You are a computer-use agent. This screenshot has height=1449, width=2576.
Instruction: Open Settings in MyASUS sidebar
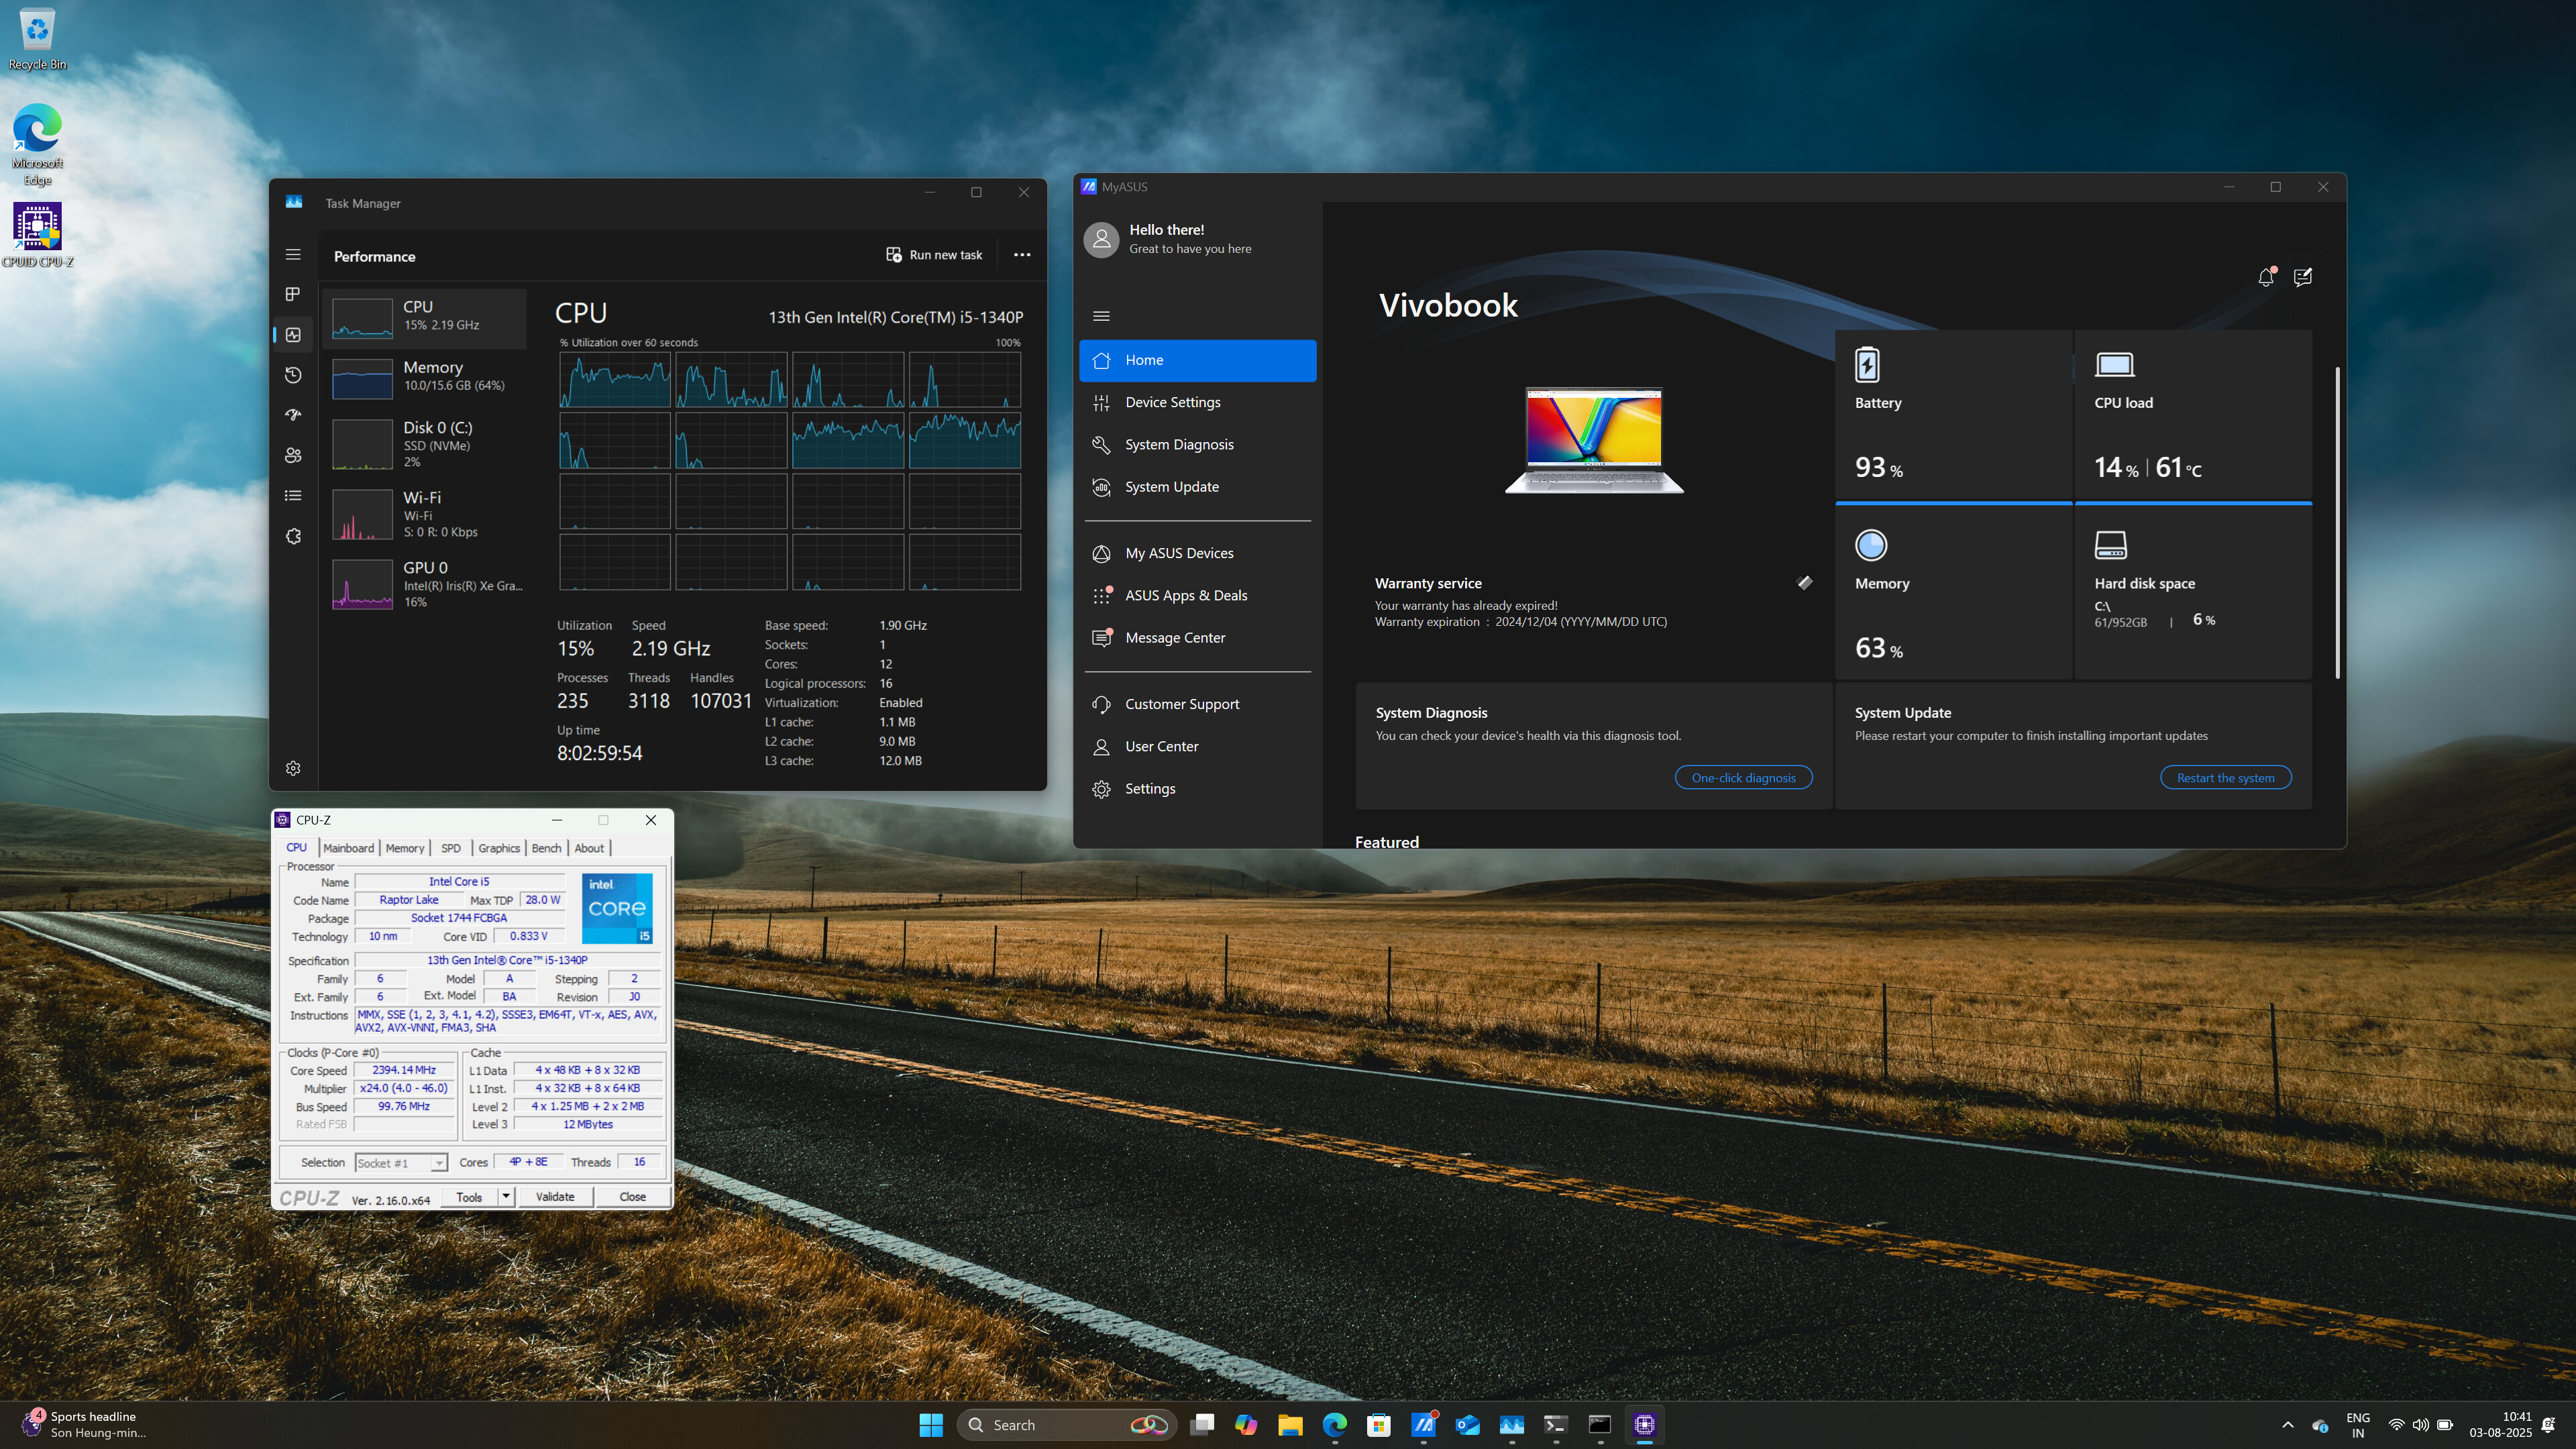click(1197, 789)
